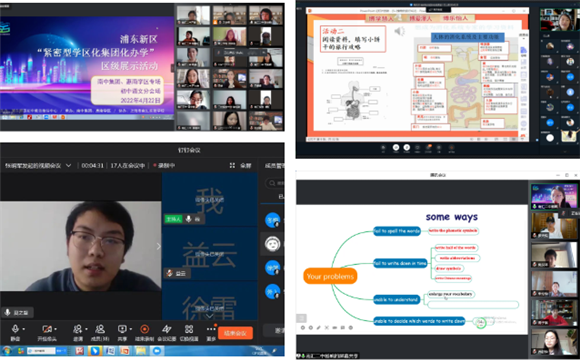Collapse video tiles with right arrow chevron
580x360 pixels.
tap(159, 246)
